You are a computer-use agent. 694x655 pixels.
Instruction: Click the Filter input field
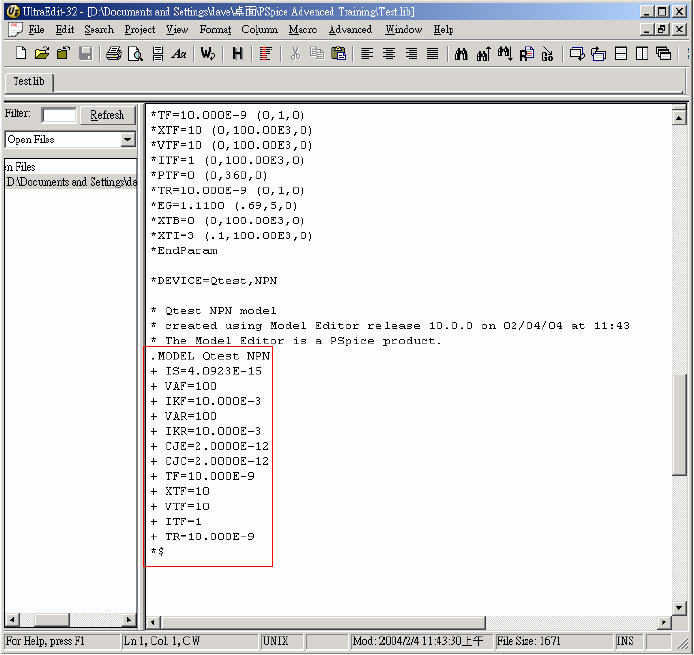(x=58, y=116)
